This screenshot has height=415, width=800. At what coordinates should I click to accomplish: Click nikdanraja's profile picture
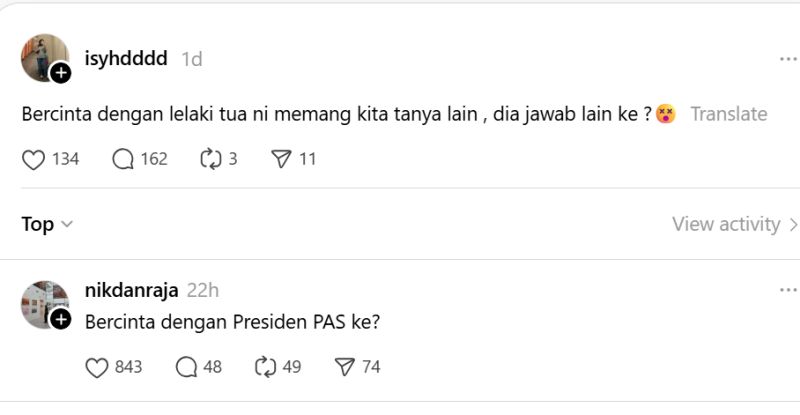(44, 304)
